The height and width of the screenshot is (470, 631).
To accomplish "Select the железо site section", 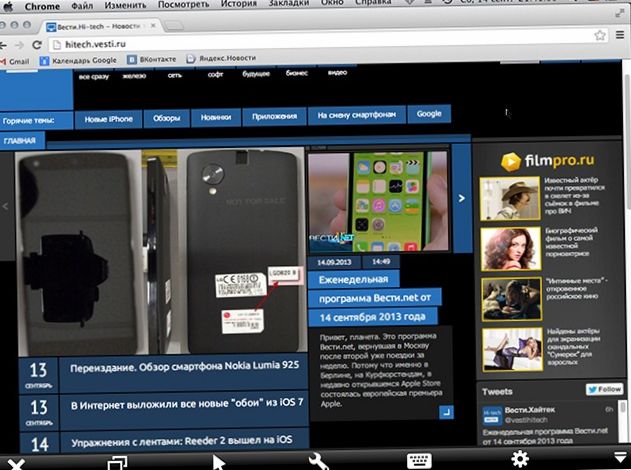I will (134, 76).
